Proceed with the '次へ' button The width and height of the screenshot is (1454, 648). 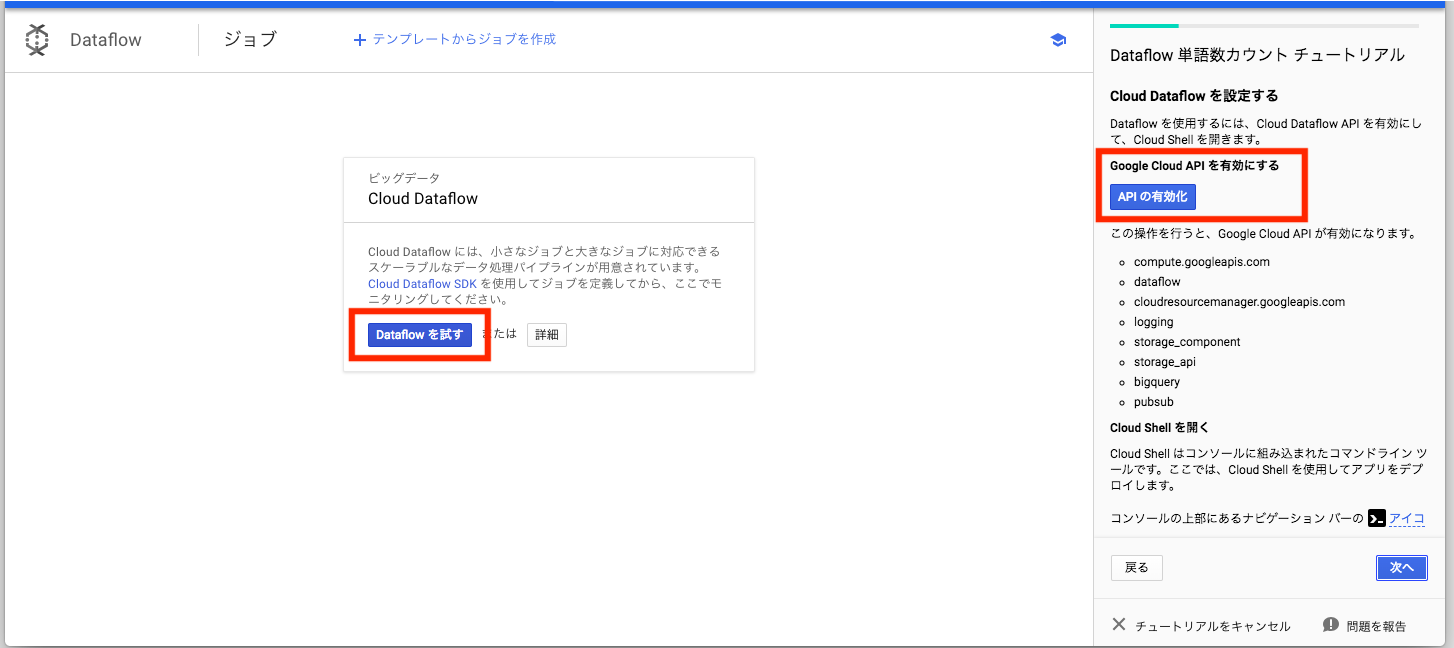tap(1402, 568)
